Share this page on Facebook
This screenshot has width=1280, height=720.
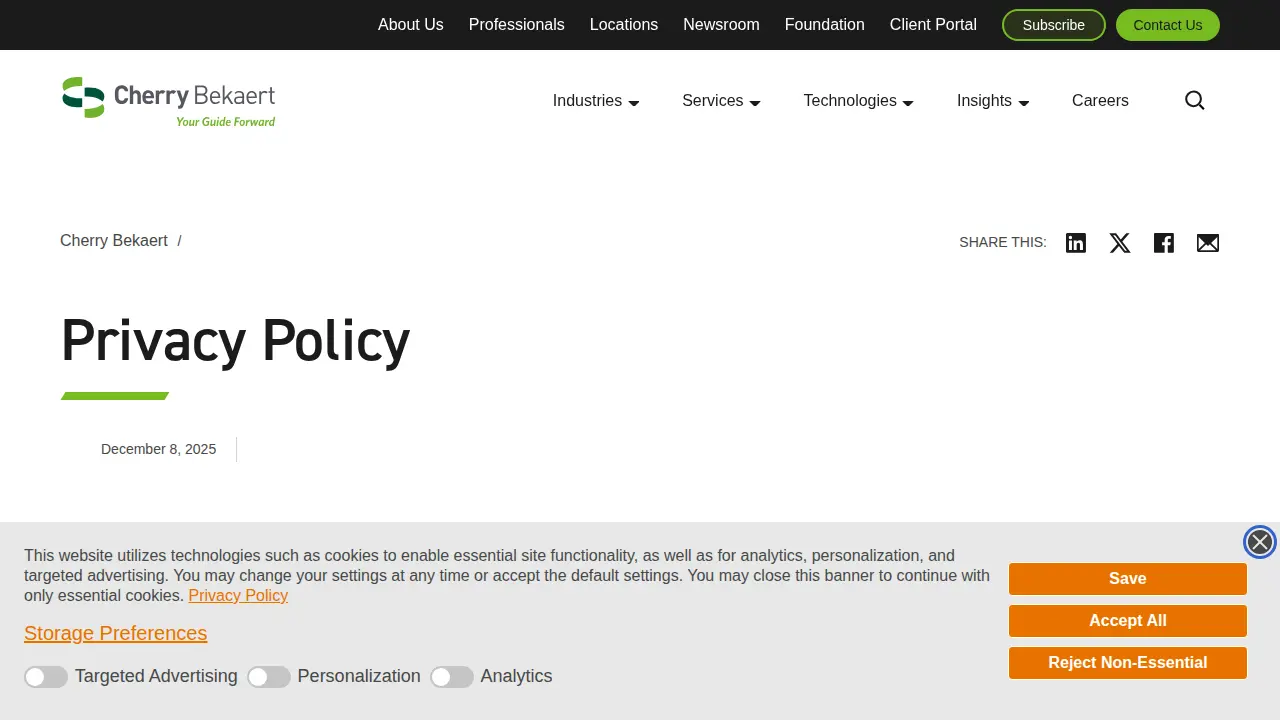pos(1164,243)
